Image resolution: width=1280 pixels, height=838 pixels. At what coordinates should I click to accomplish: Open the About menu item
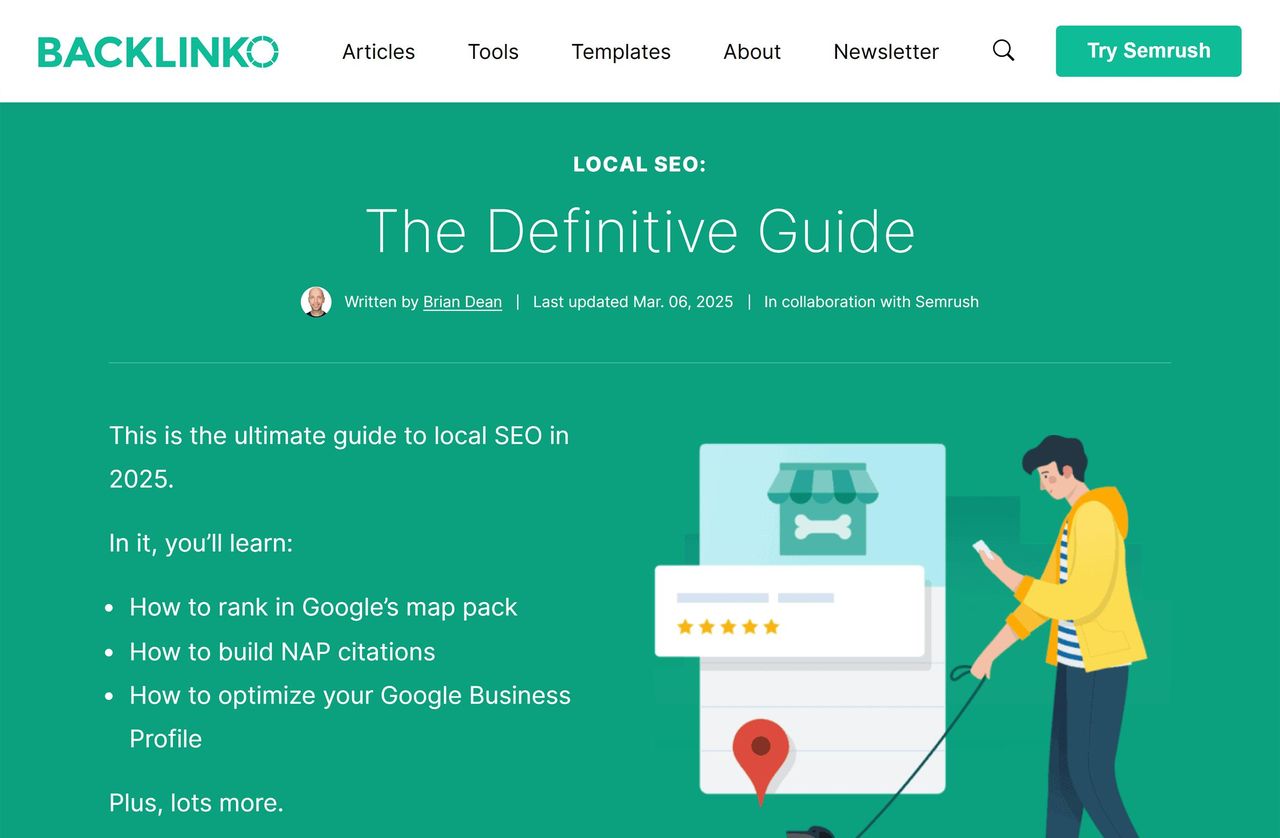(x=752, y=51)
